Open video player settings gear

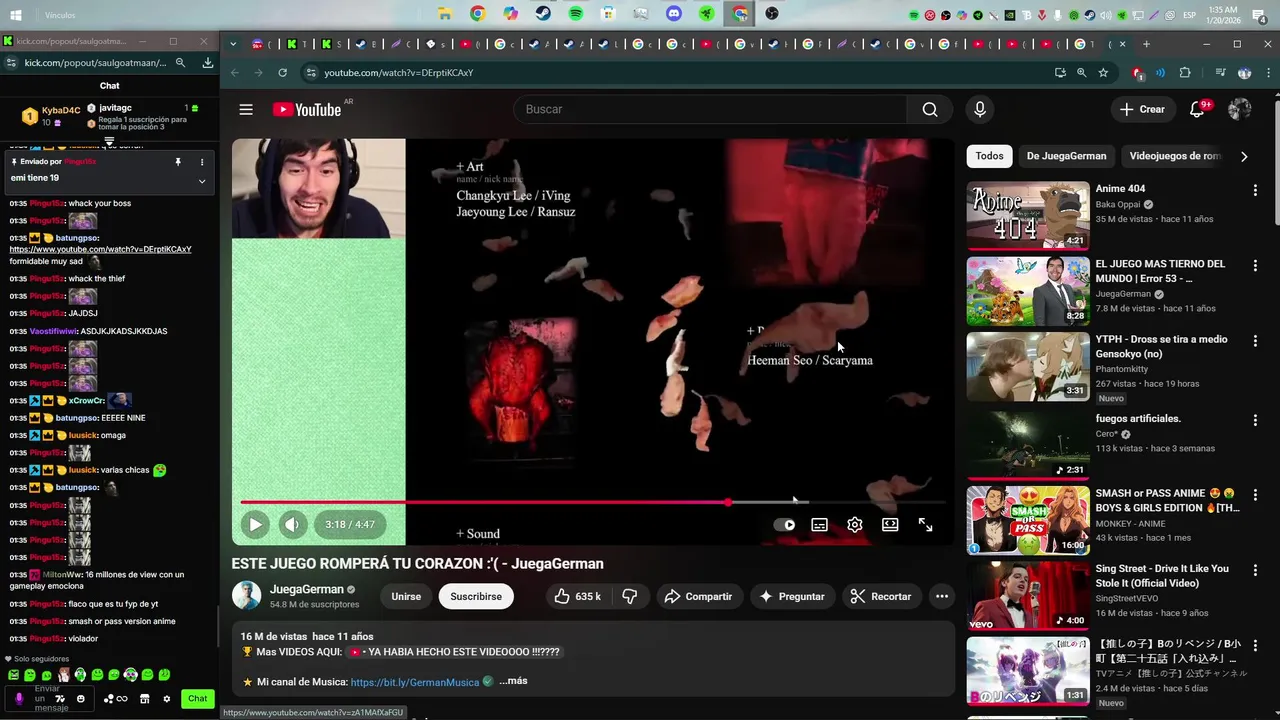coord(855,525)
